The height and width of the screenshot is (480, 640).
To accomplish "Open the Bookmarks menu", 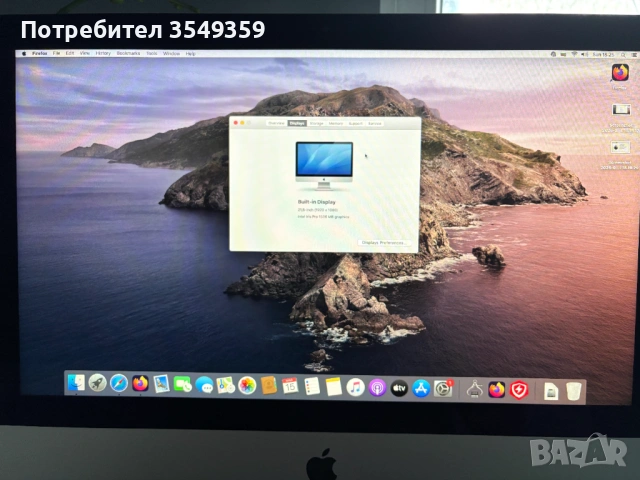I will [128, 53].
